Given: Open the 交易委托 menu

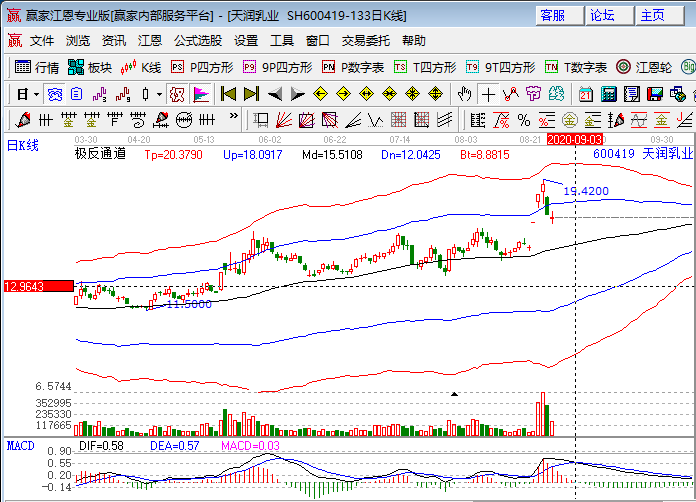Looking at the screenshot, I should (x=365, y=41).
